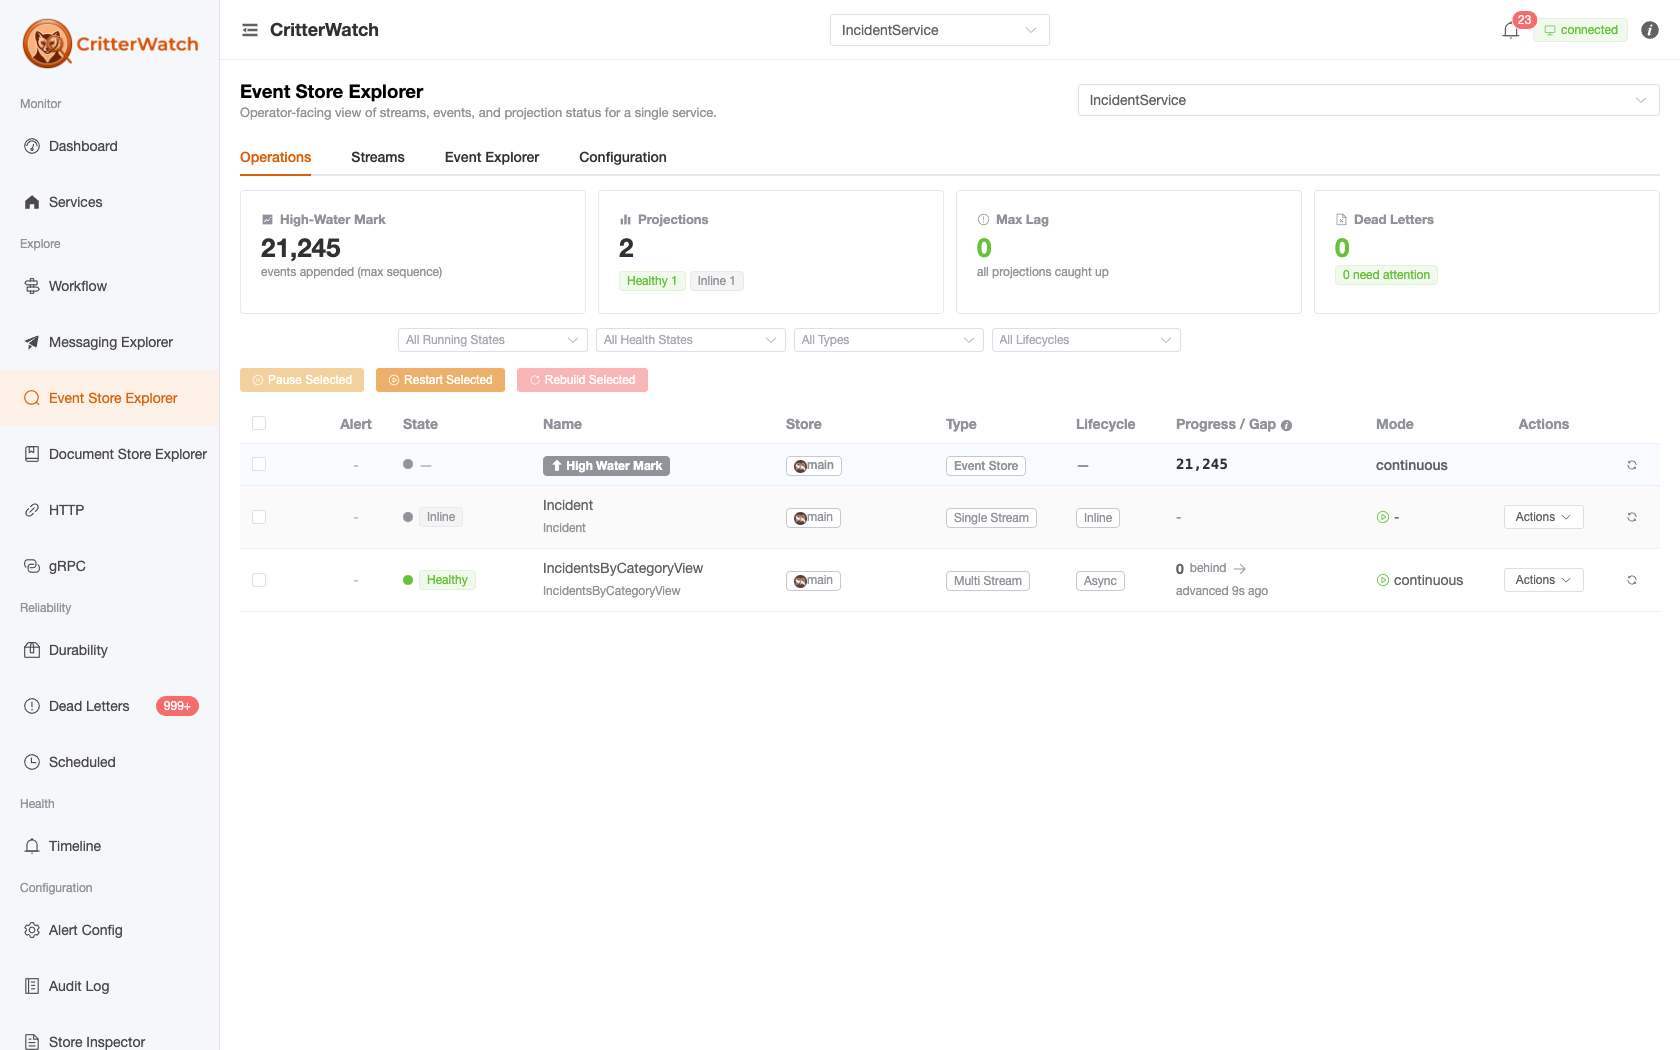Viewport: 1680px width, 1050px height.
Task: Select the Operations tab
Action: (275, 157)
